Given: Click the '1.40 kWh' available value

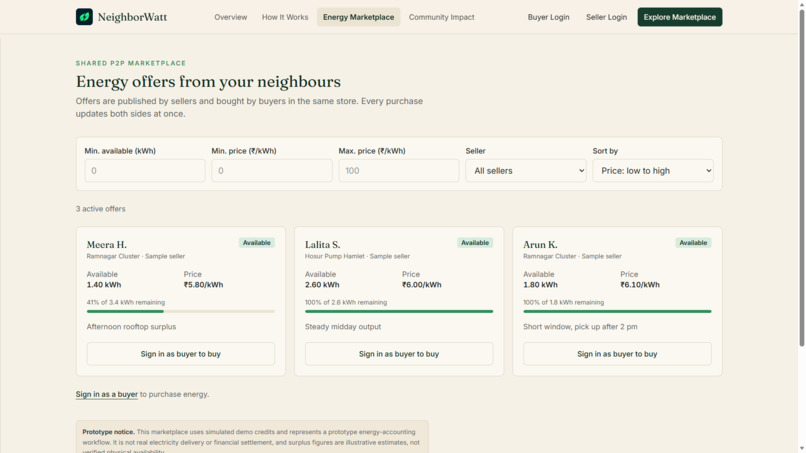Looking at the screenshot, I should click(104, 285).
